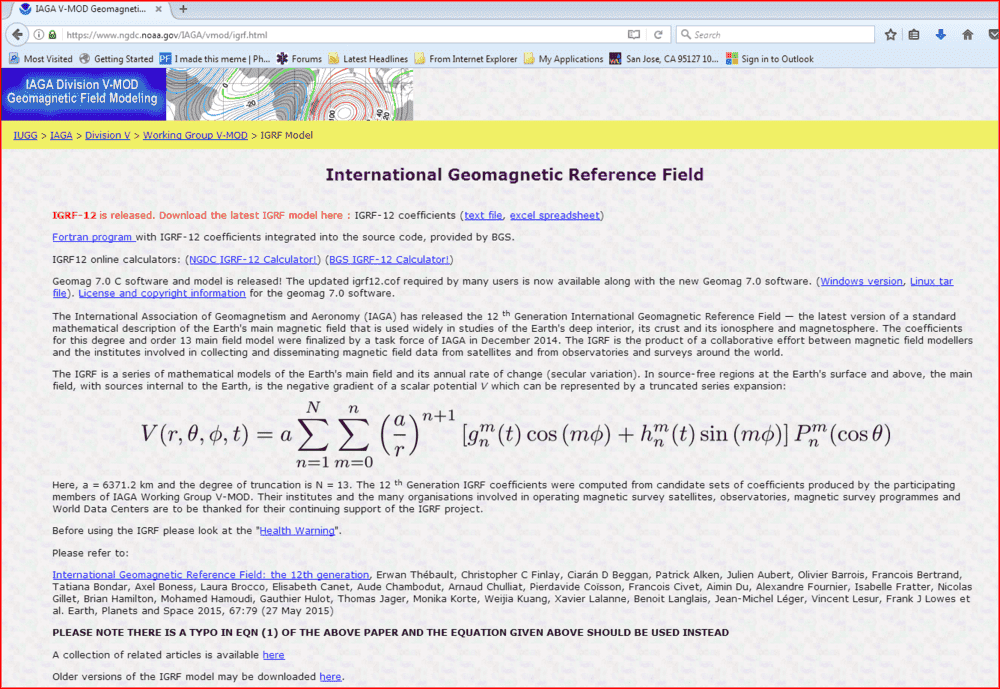Click the 'International Geomagnetic Reference Field' page heading
Image resolution: width=1000 pixels, height=689 pixels.
(515, 175)
